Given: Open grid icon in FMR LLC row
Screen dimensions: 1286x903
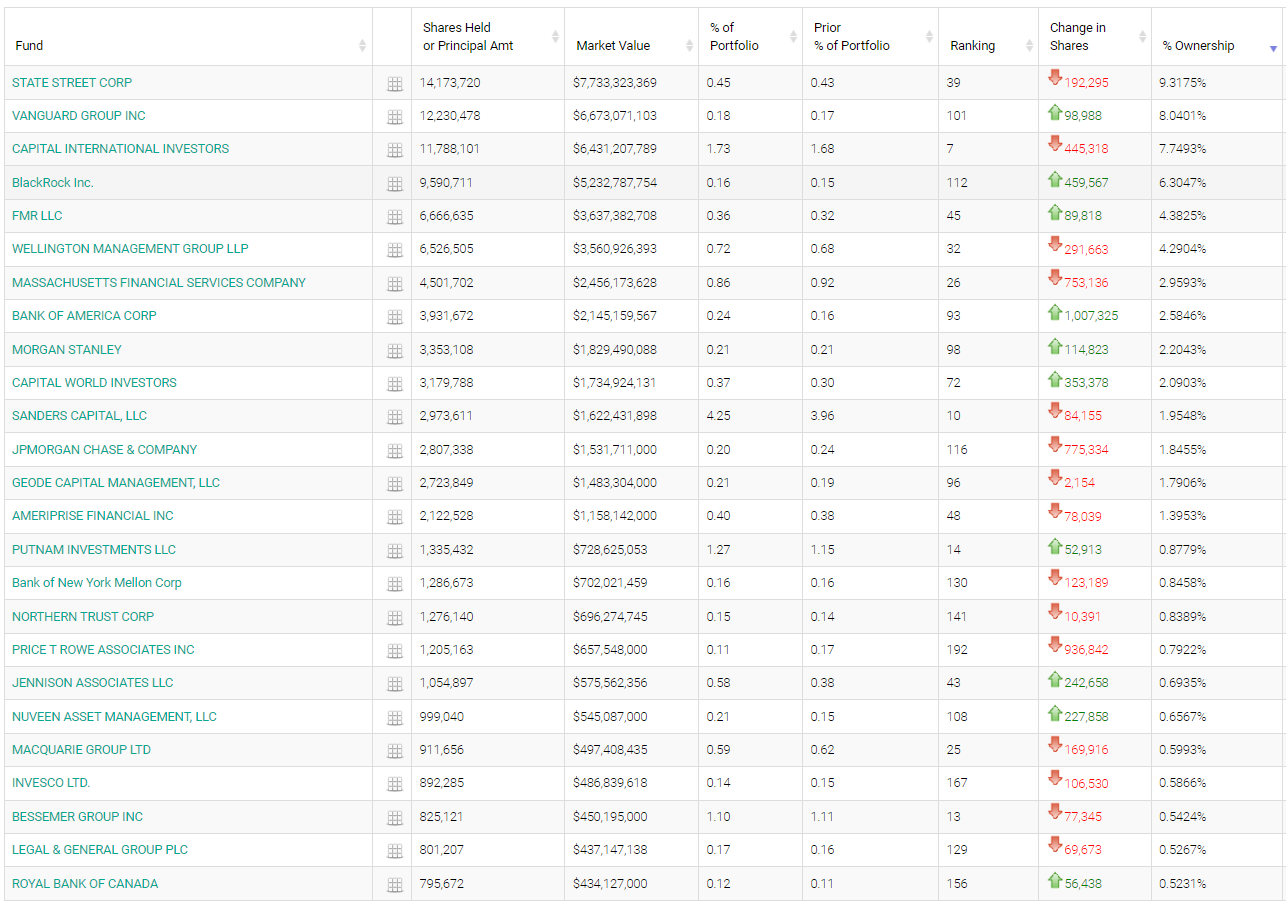Looking at the screenshot, I should tap(394, 217).
